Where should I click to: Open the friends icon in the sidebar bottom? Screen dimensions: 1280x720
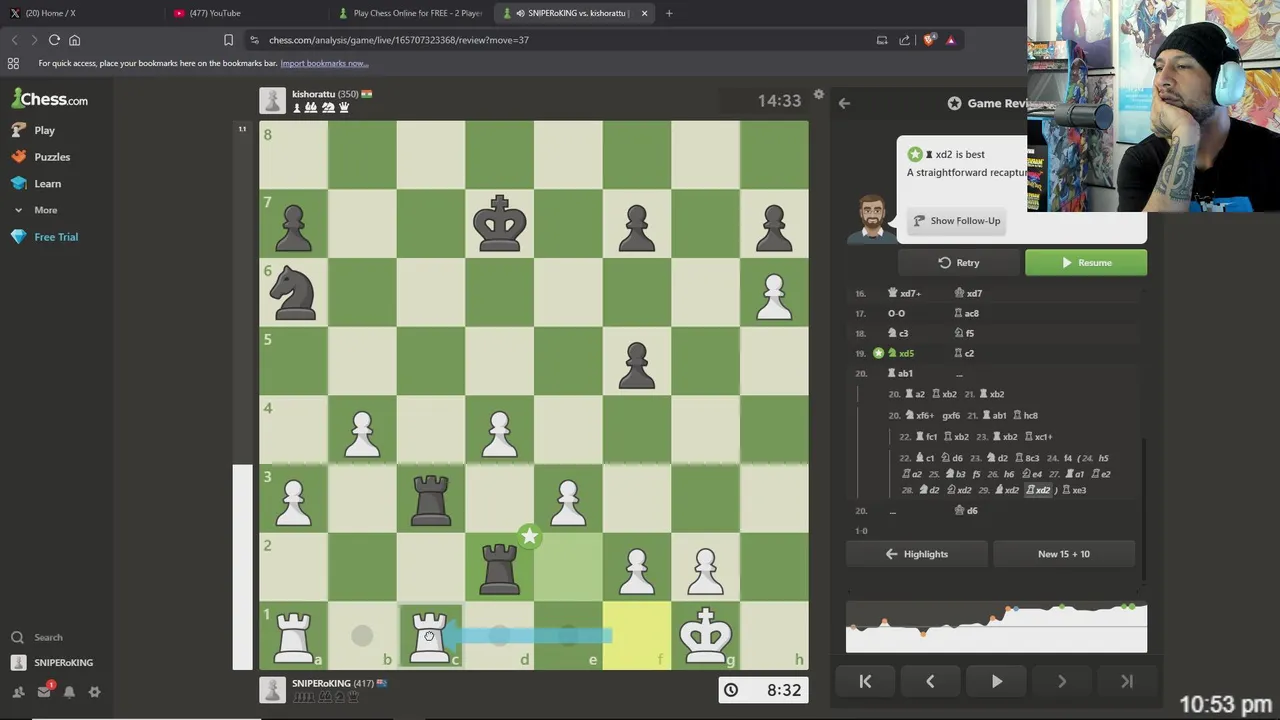[18, 692]
